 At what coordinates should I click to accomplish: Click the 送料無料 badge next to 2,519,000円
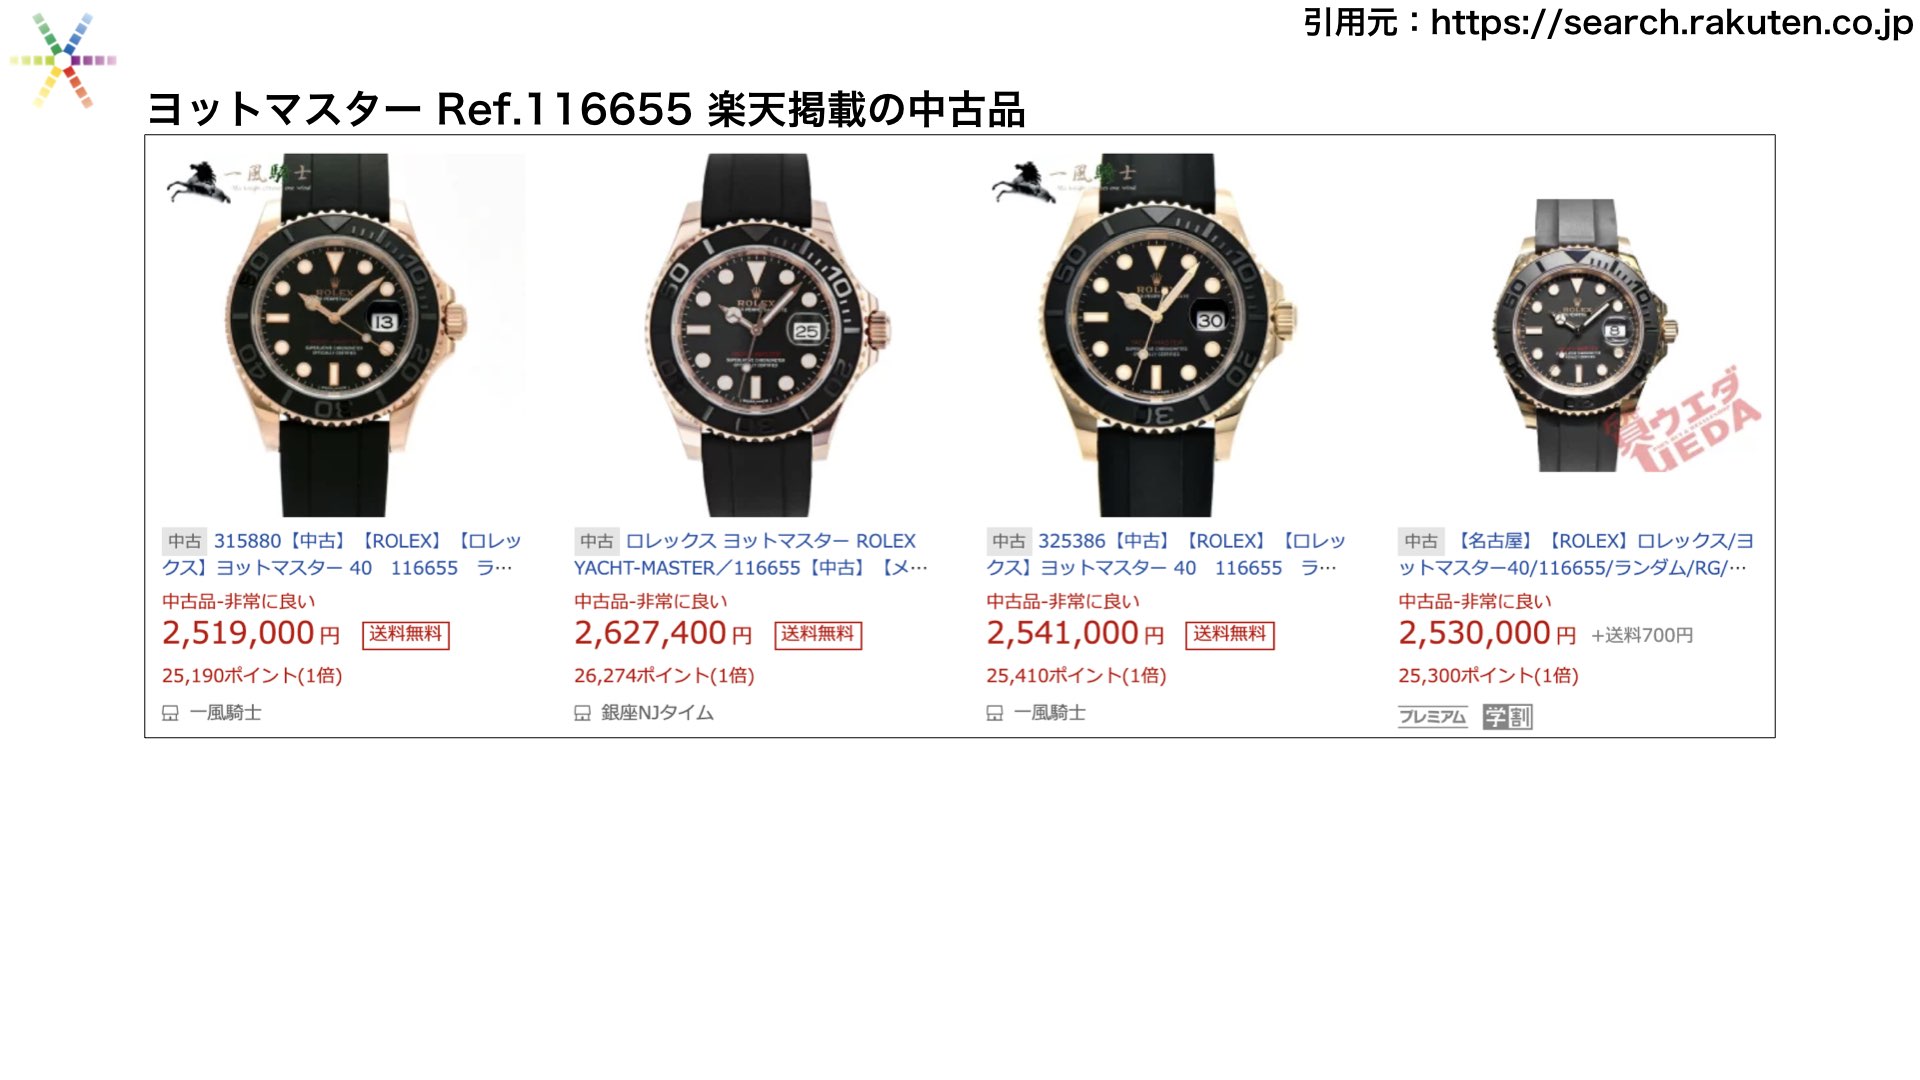tap(405, 635)
